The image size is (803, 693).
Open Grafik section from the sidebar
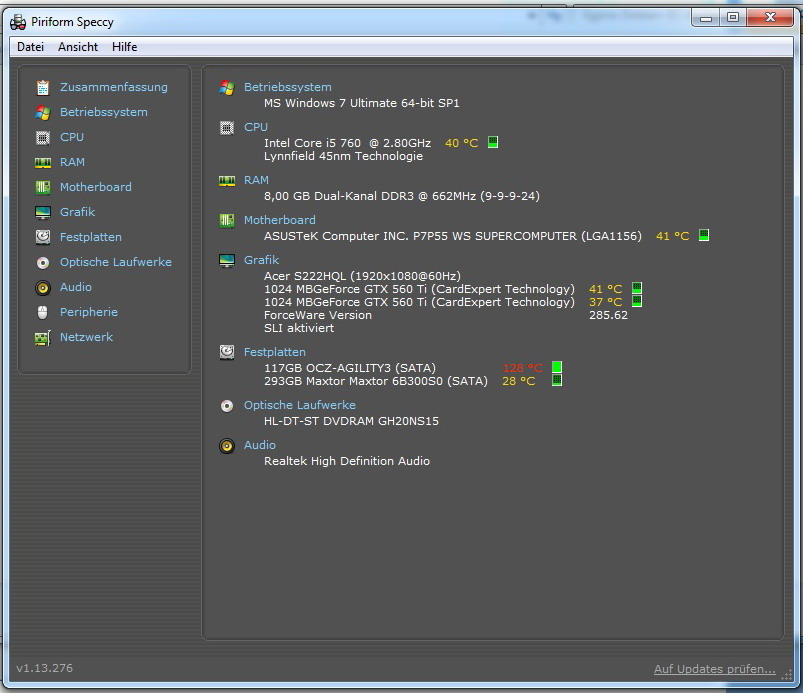pos(77,212)
